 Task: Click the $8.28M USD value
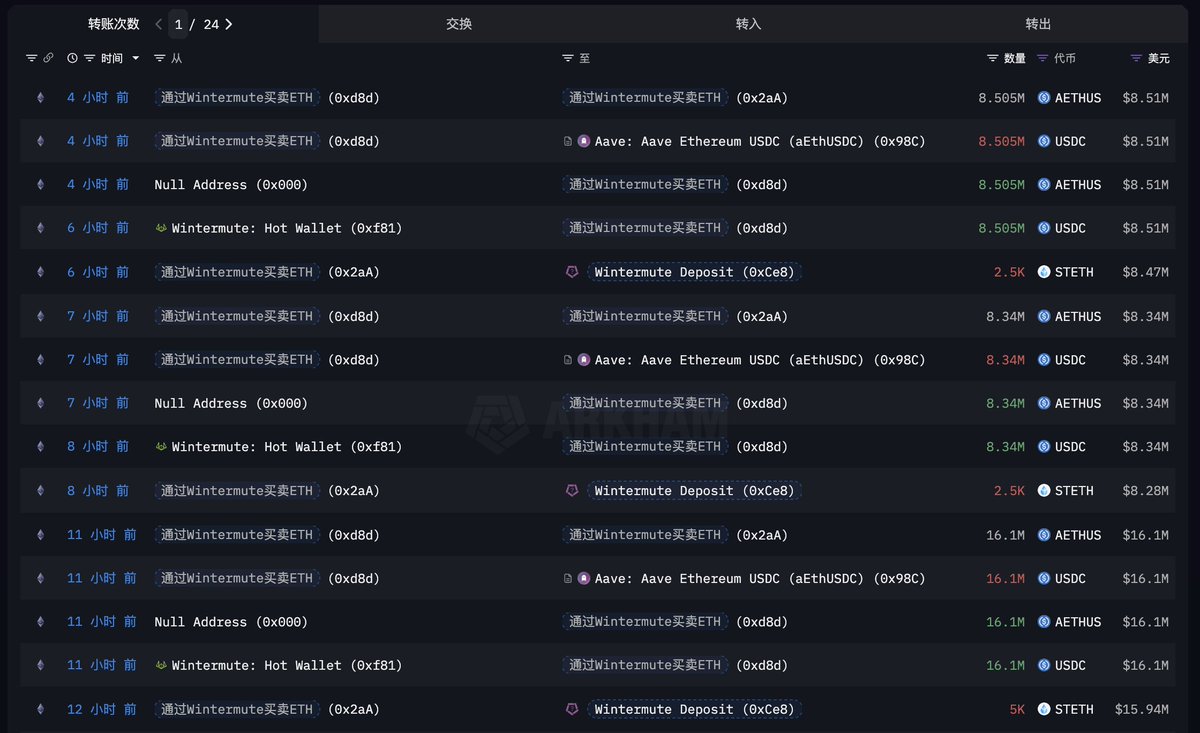click(x=1146, y=491)
